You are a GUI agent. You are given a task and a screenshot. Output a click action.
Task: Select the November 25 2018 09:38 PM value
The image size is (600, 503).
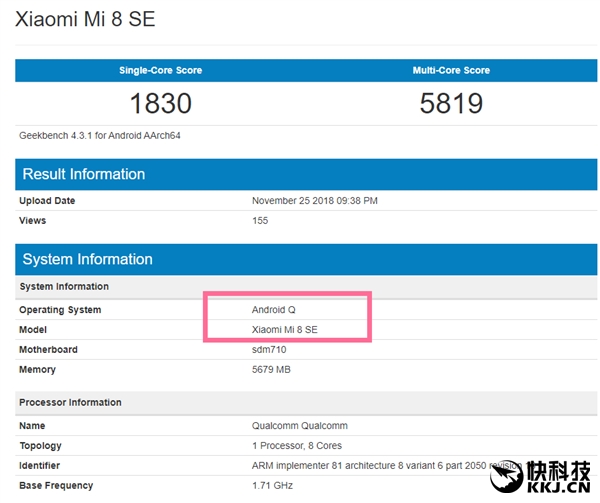pyautogui.click(x=315, y=200)
